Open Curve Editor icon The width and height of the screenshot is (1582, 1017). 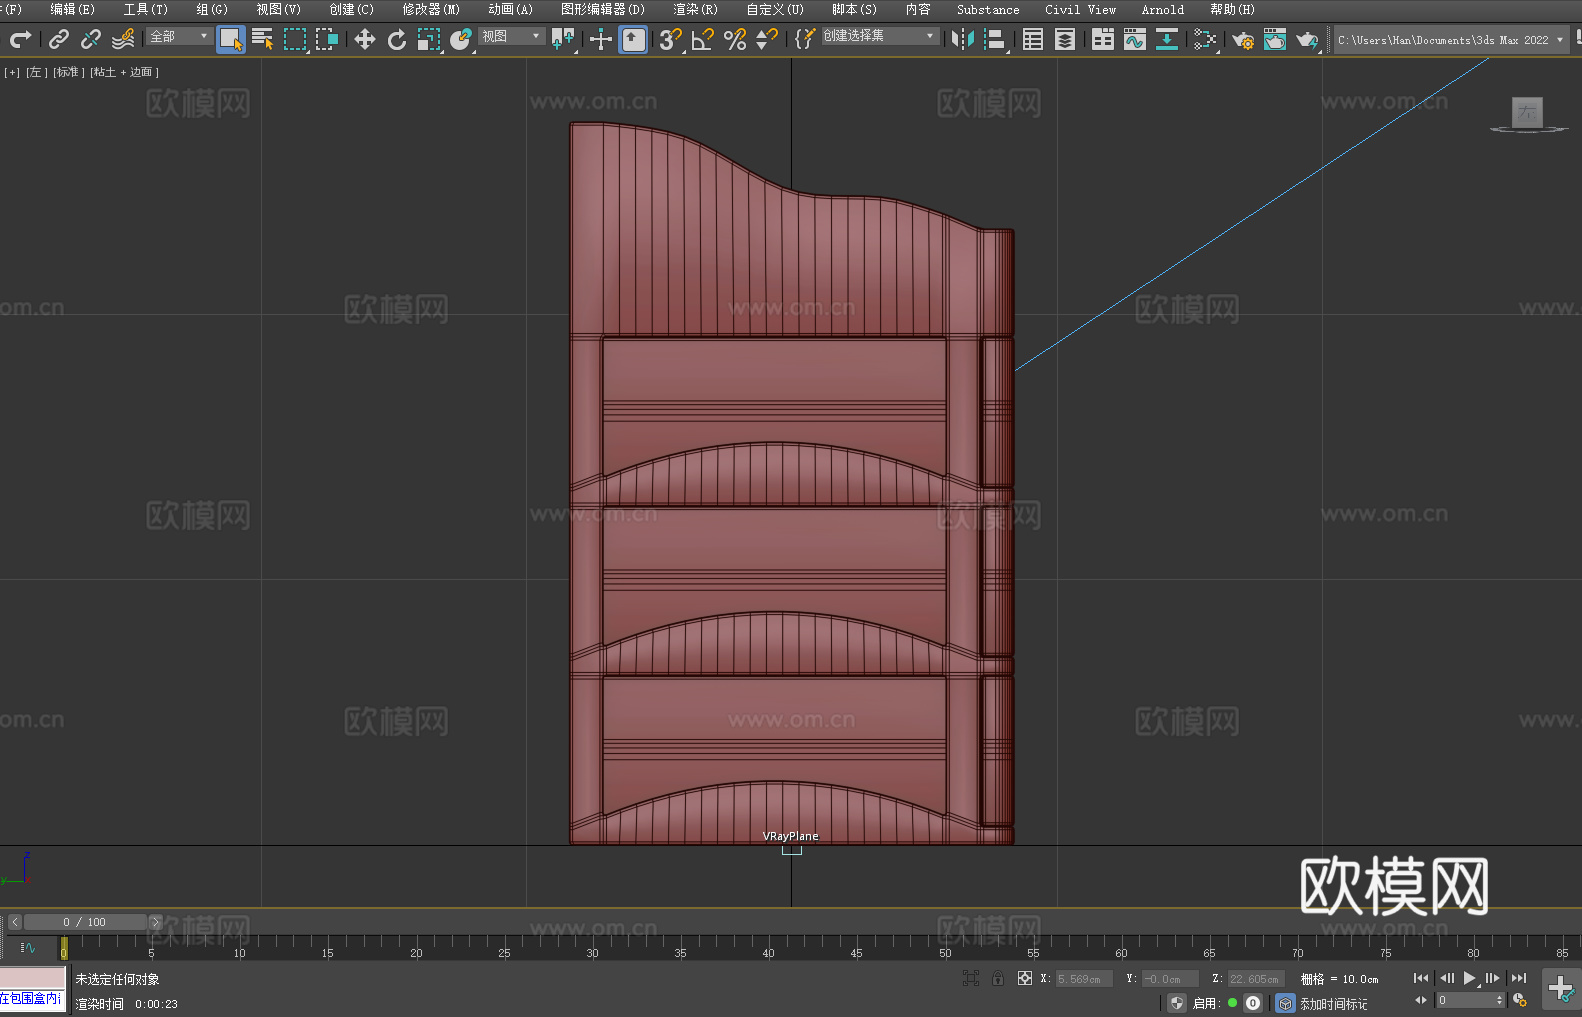pos(1135,39)
